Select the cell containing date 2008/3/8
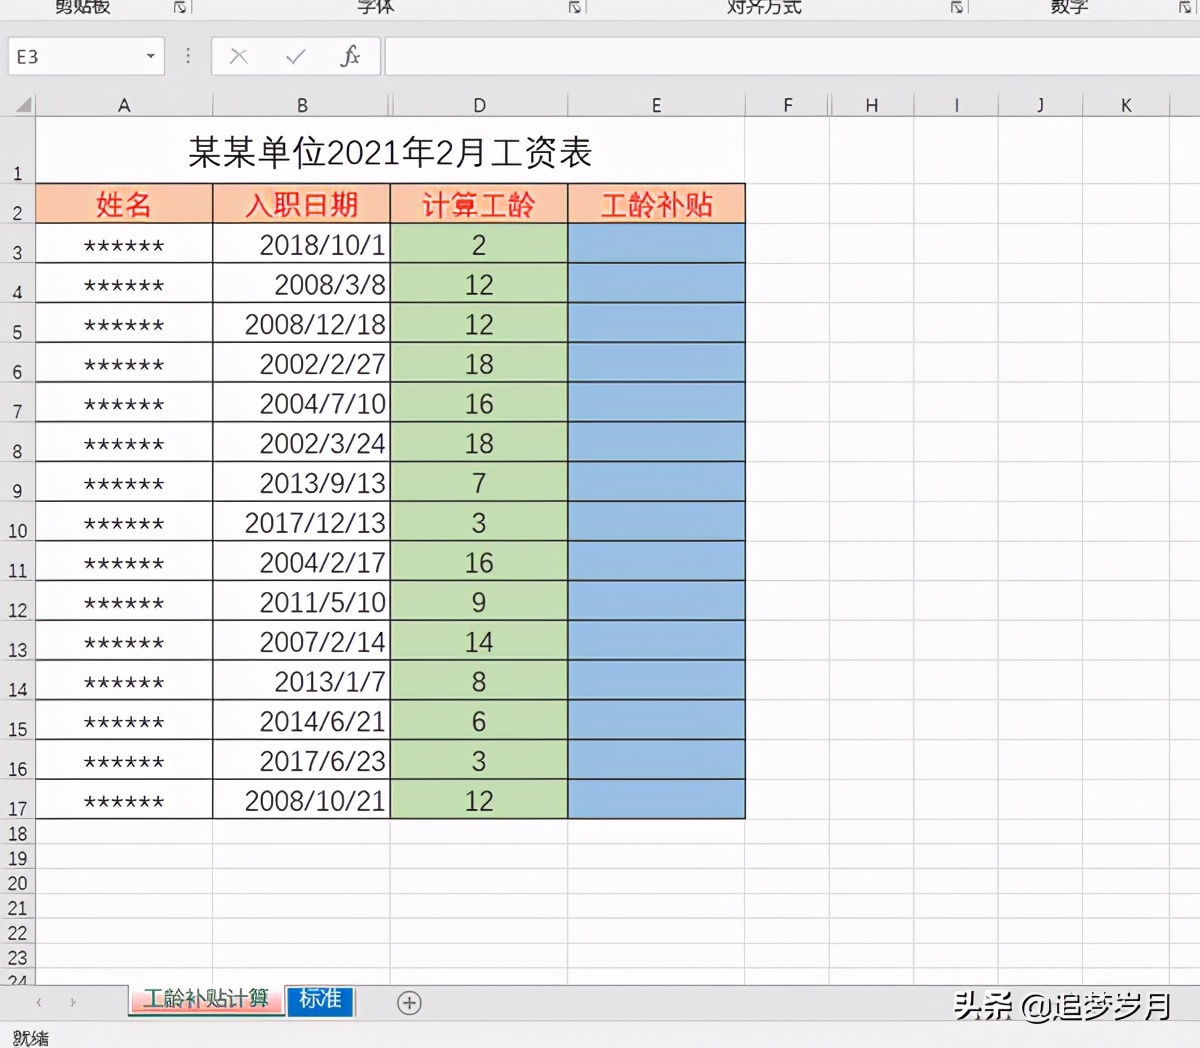The width and height of the screenshot is (1200, 1048). (301, 283)
